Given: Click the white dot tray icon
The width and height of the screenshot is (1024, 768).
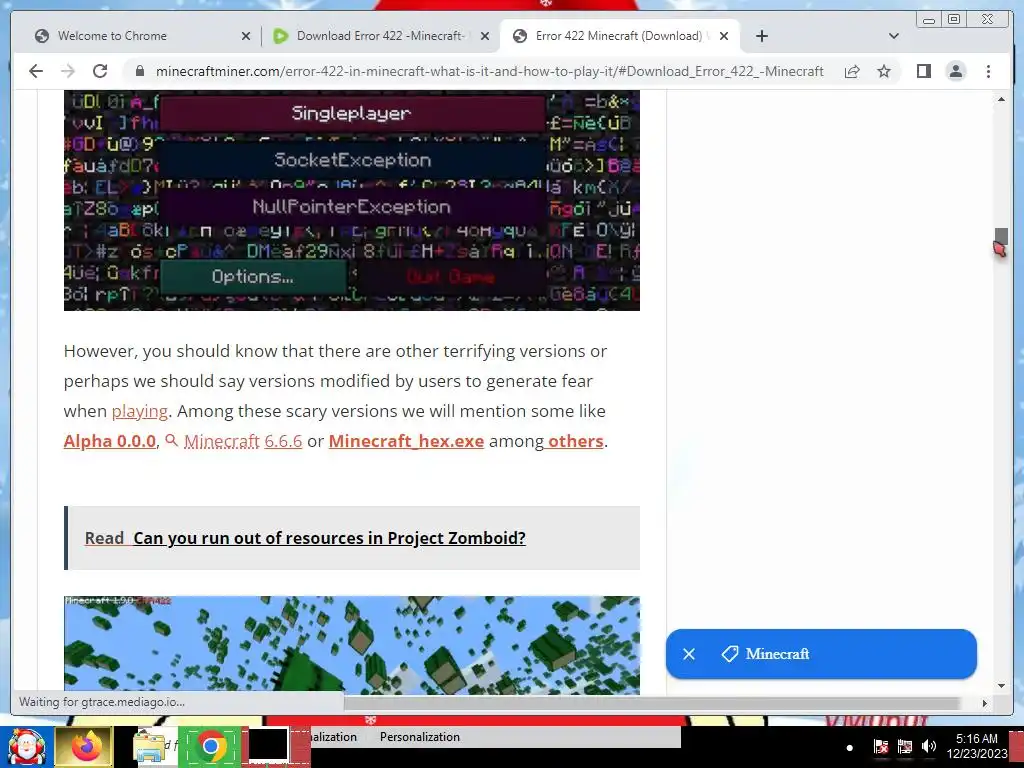Looking at the screenshot, I should (x=850, y=748).
